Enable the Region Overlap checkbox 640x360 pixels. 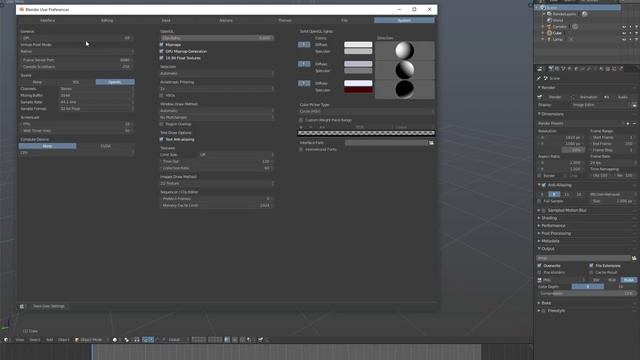162,124
